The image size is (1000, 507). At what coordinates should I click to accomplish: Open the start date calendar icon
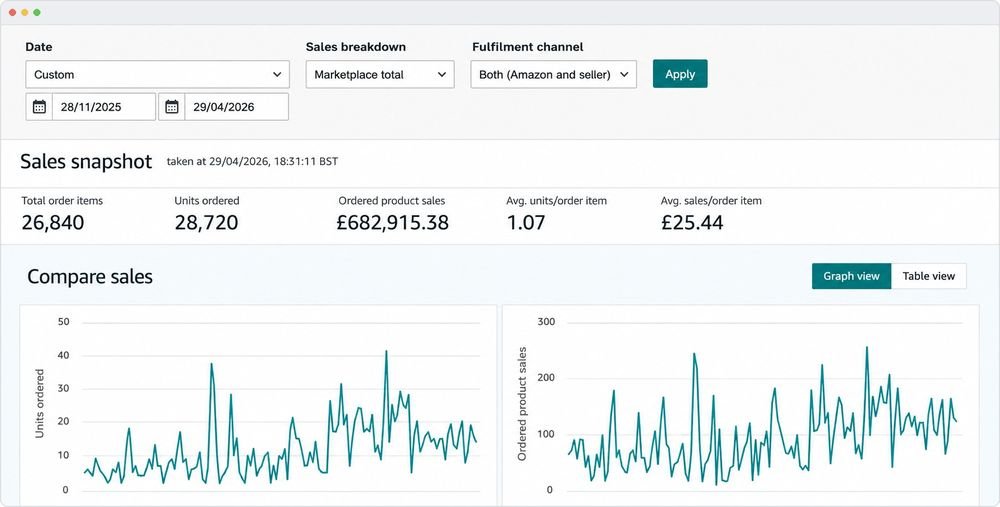40,107
